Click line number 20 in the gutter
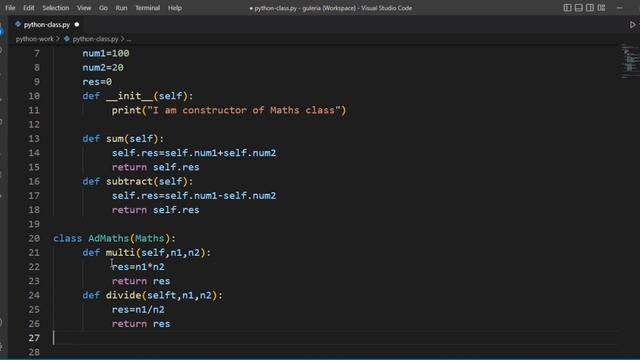640x360 pixels. [x=34, y=238]
